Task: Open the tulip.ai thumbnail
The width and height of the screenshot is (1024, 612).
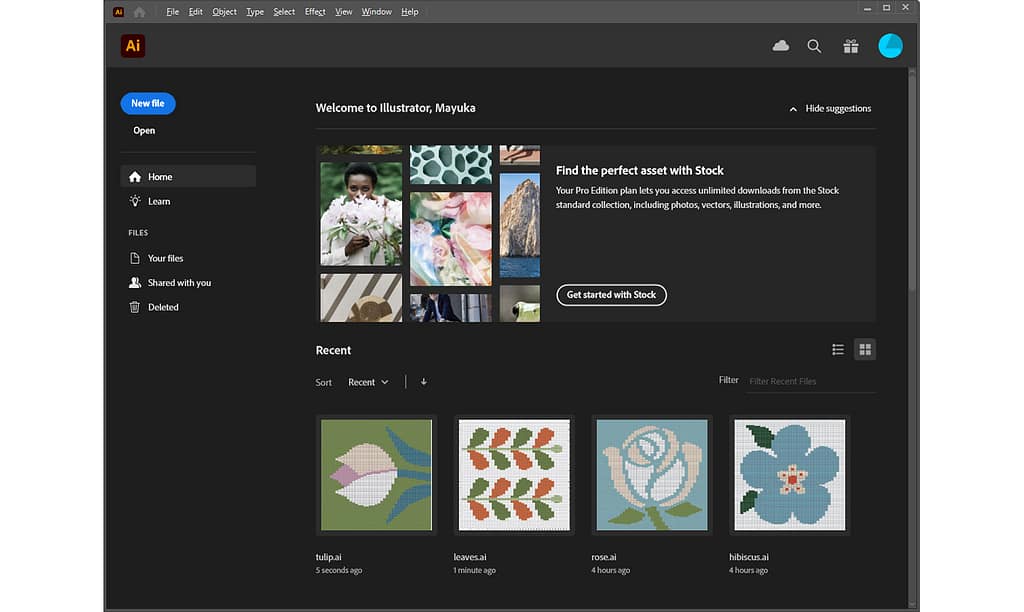Action: [376, 475]
